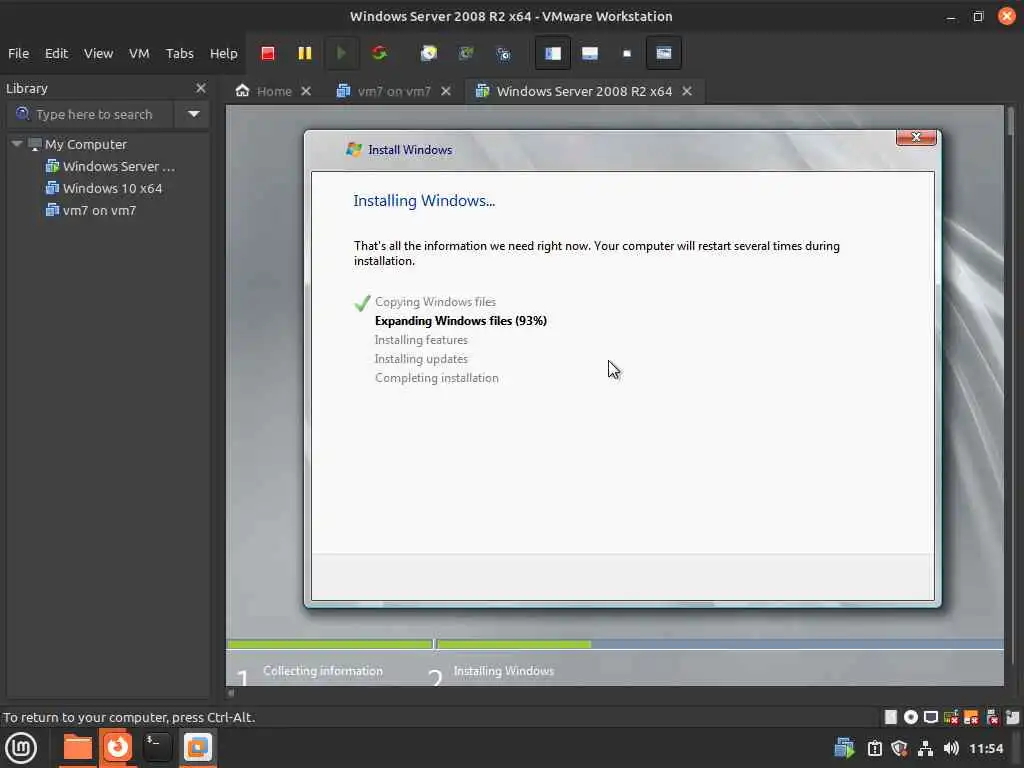Toggle the library sidebar view button

(552, 54)
